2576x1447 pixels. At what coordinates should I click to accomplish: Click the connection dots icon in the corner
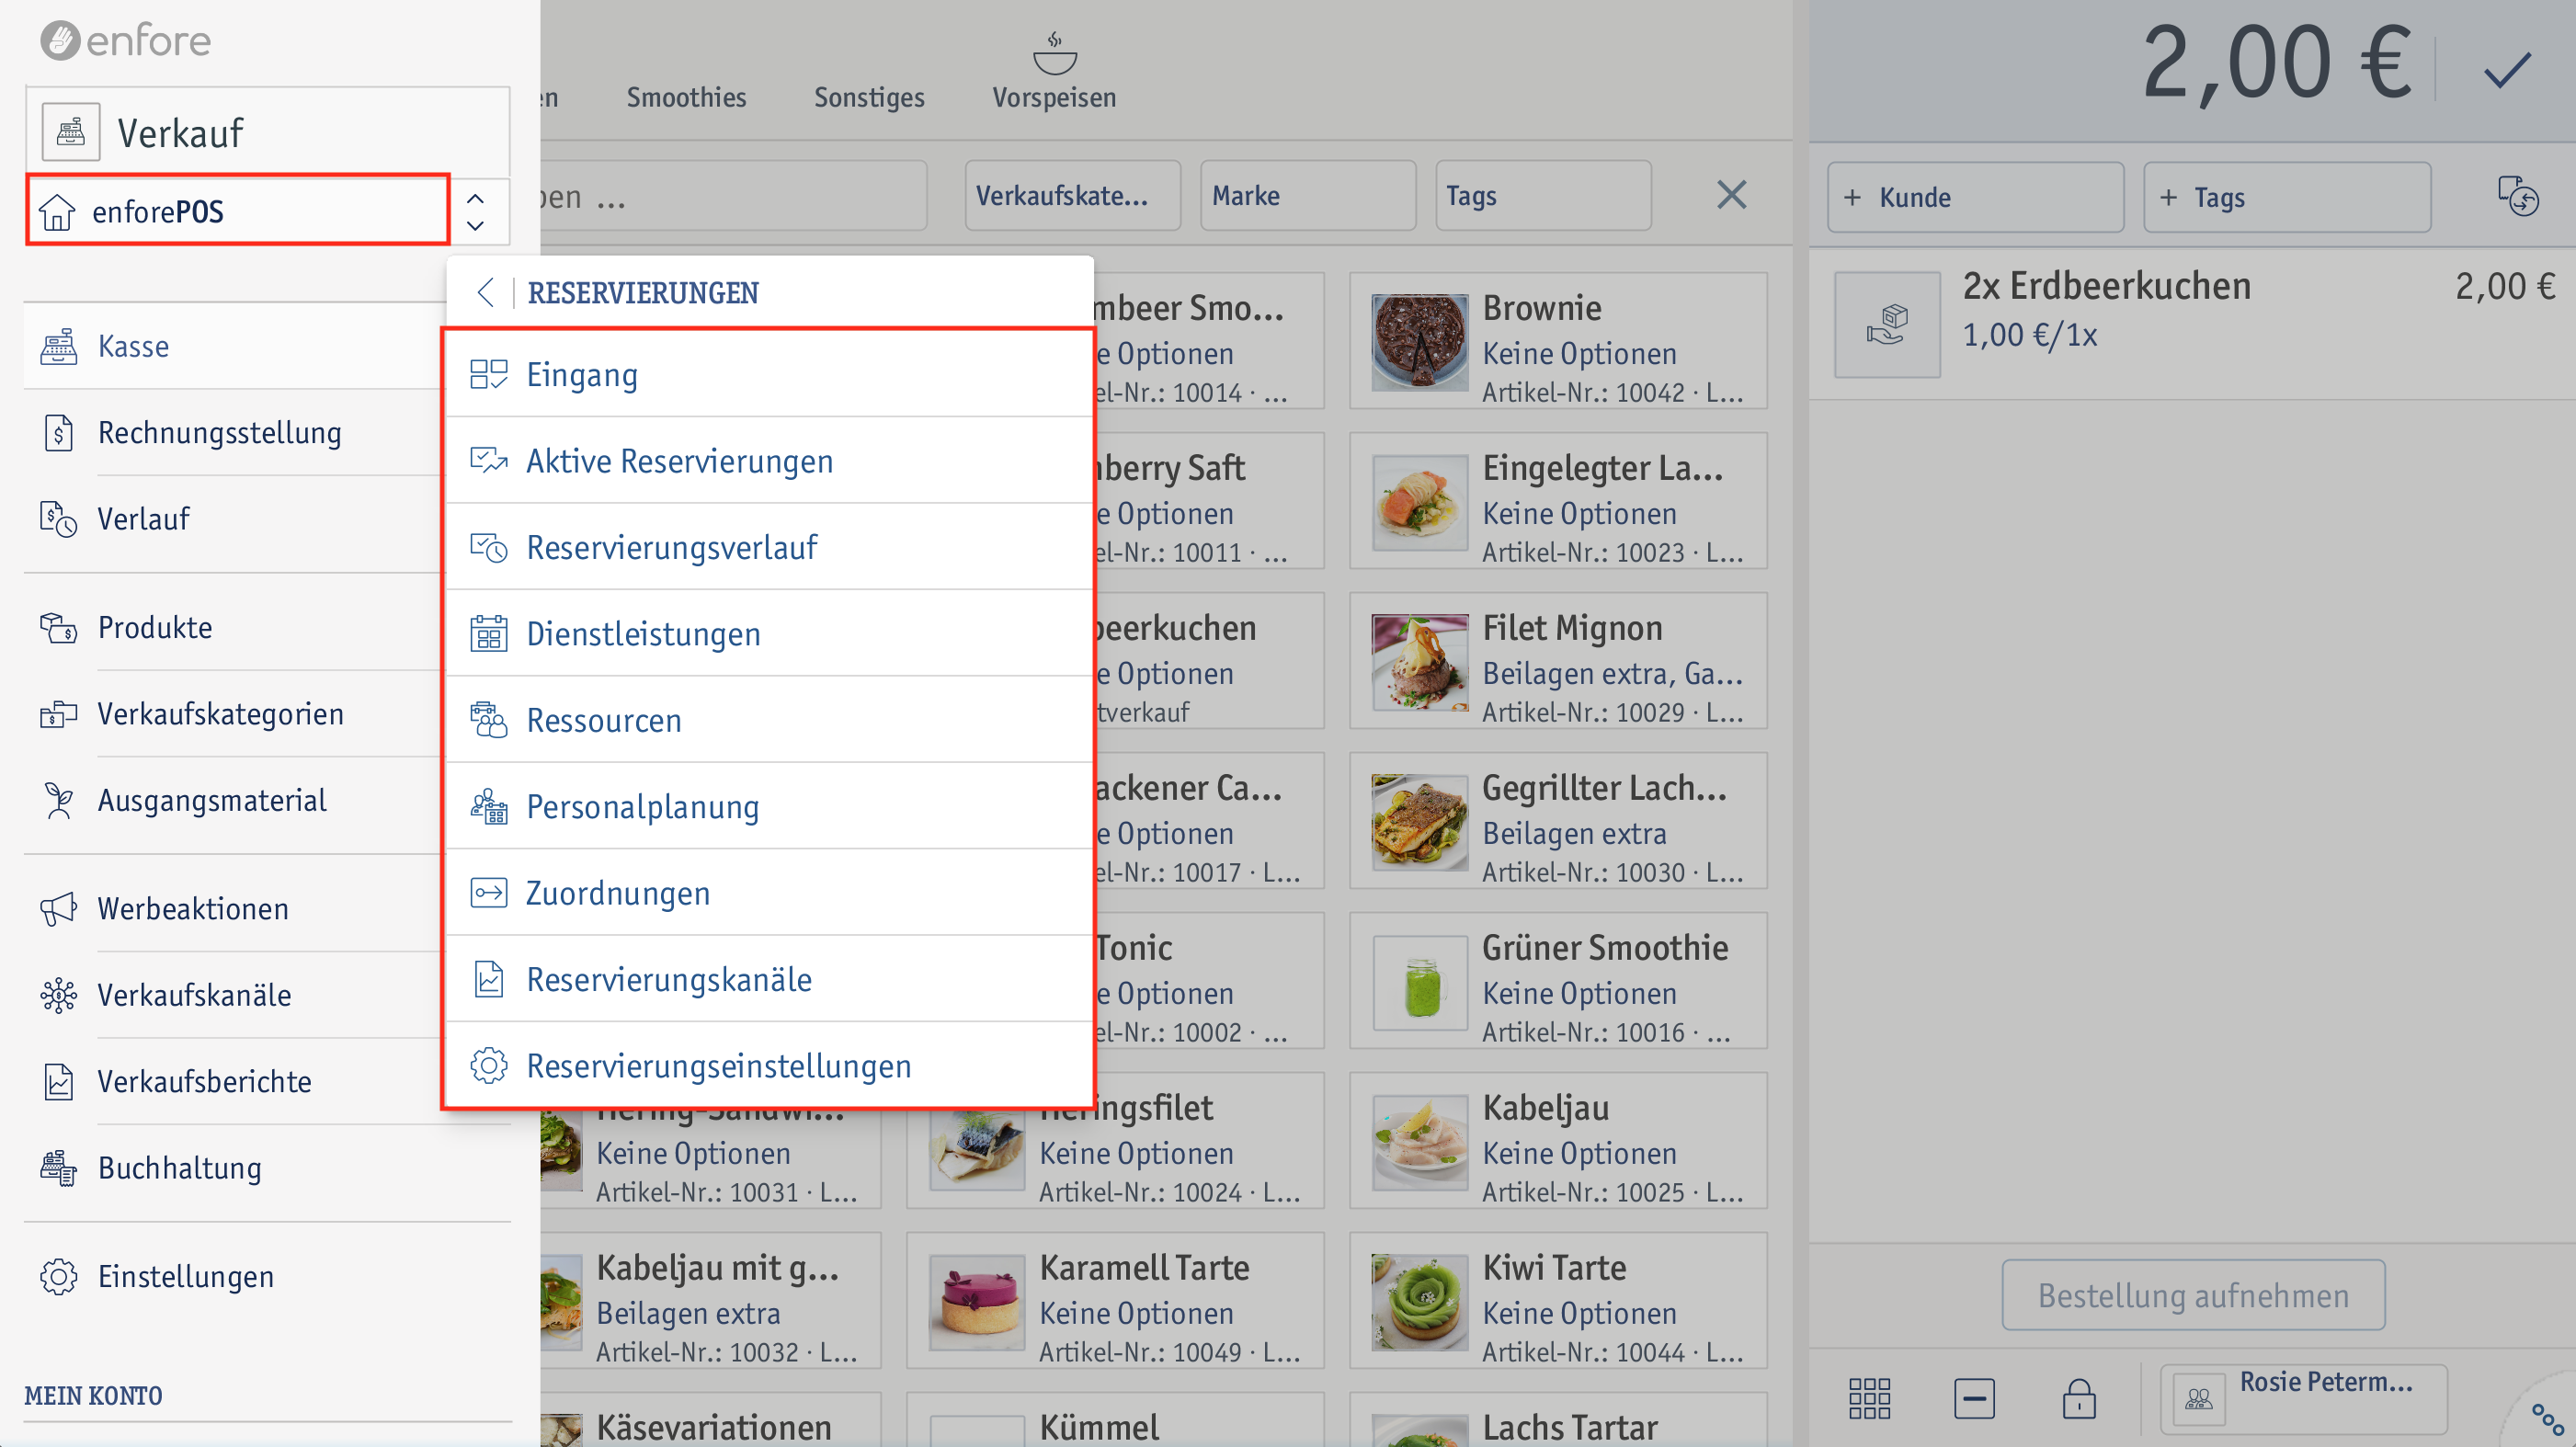(2546, 1418)
